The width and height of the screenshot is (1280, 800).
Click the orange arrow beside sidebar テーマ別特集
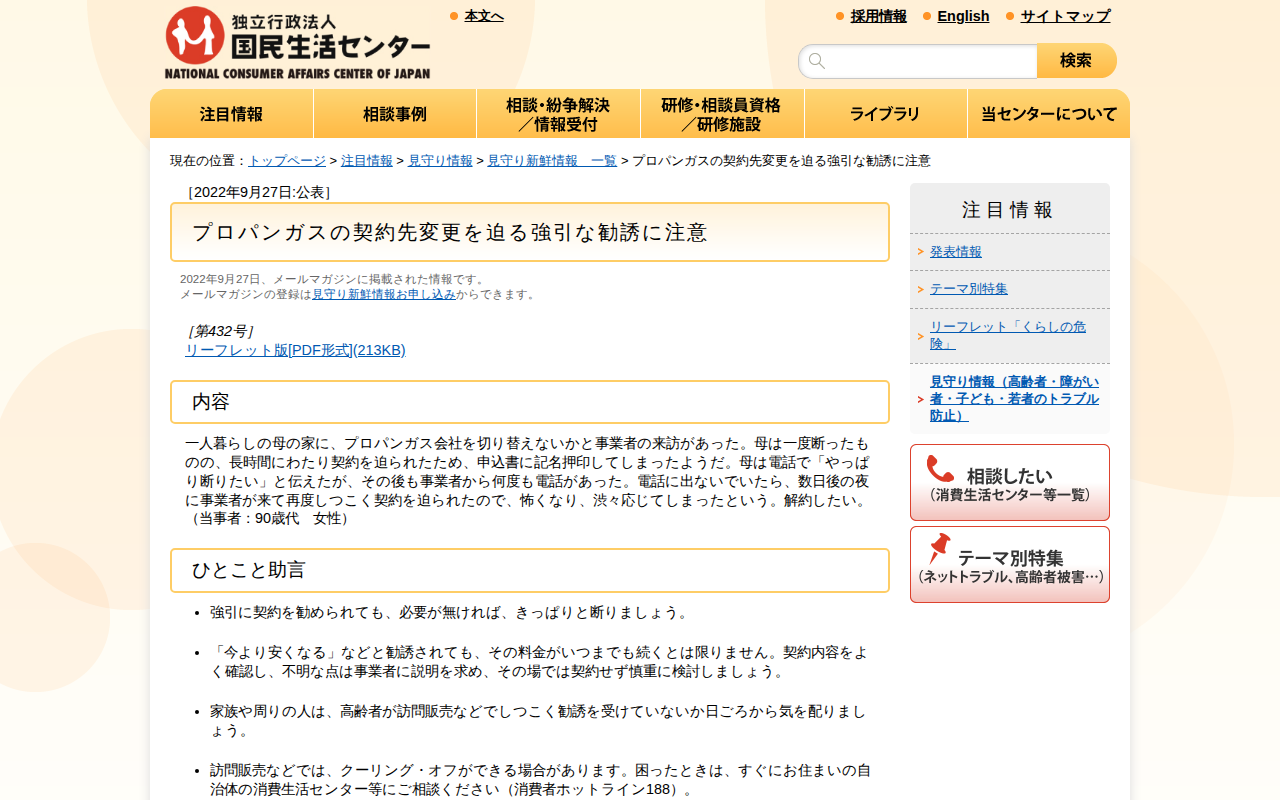pos(920,289)
